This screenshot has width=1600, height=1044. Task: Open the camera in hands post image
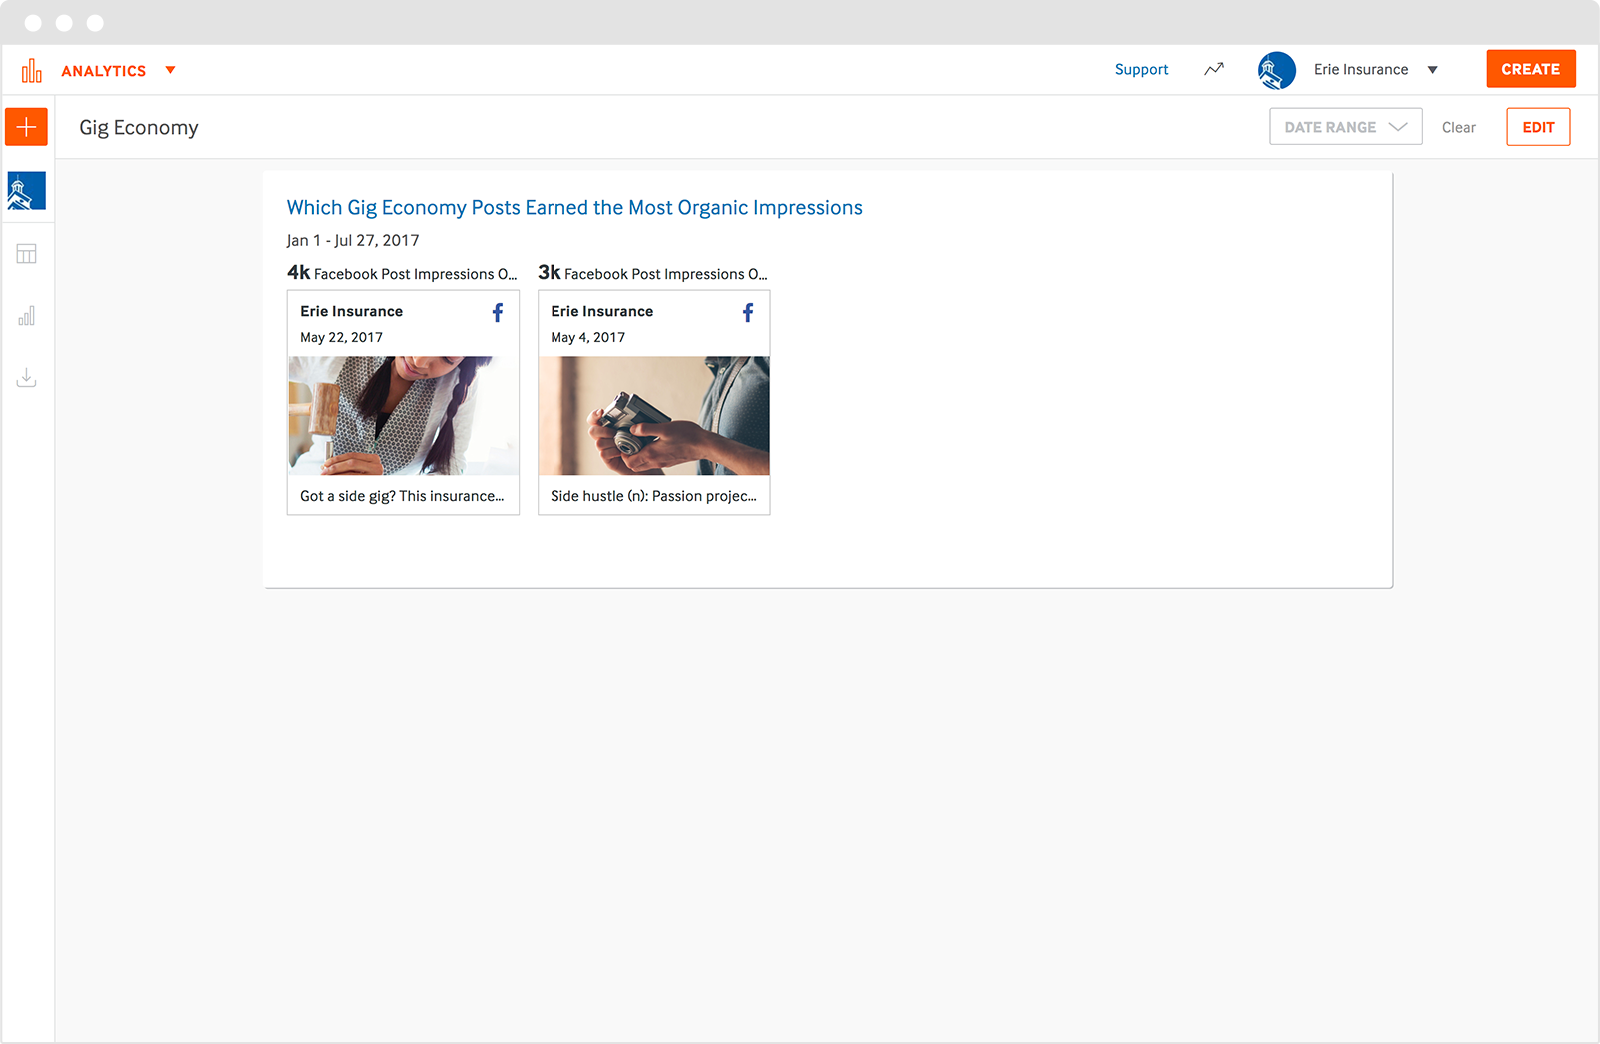coord(654,415)
